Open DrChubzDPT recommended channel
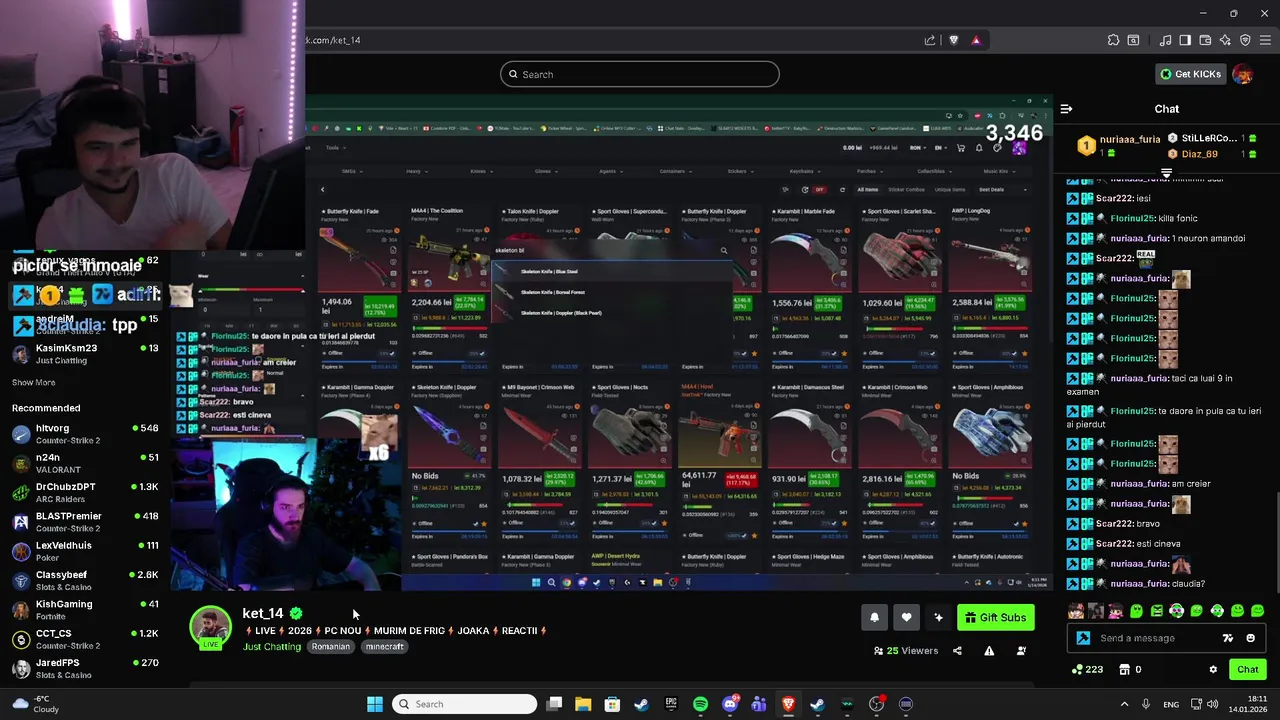The height and width of the screenshot is (720, 1280). [x=85, y=492]
